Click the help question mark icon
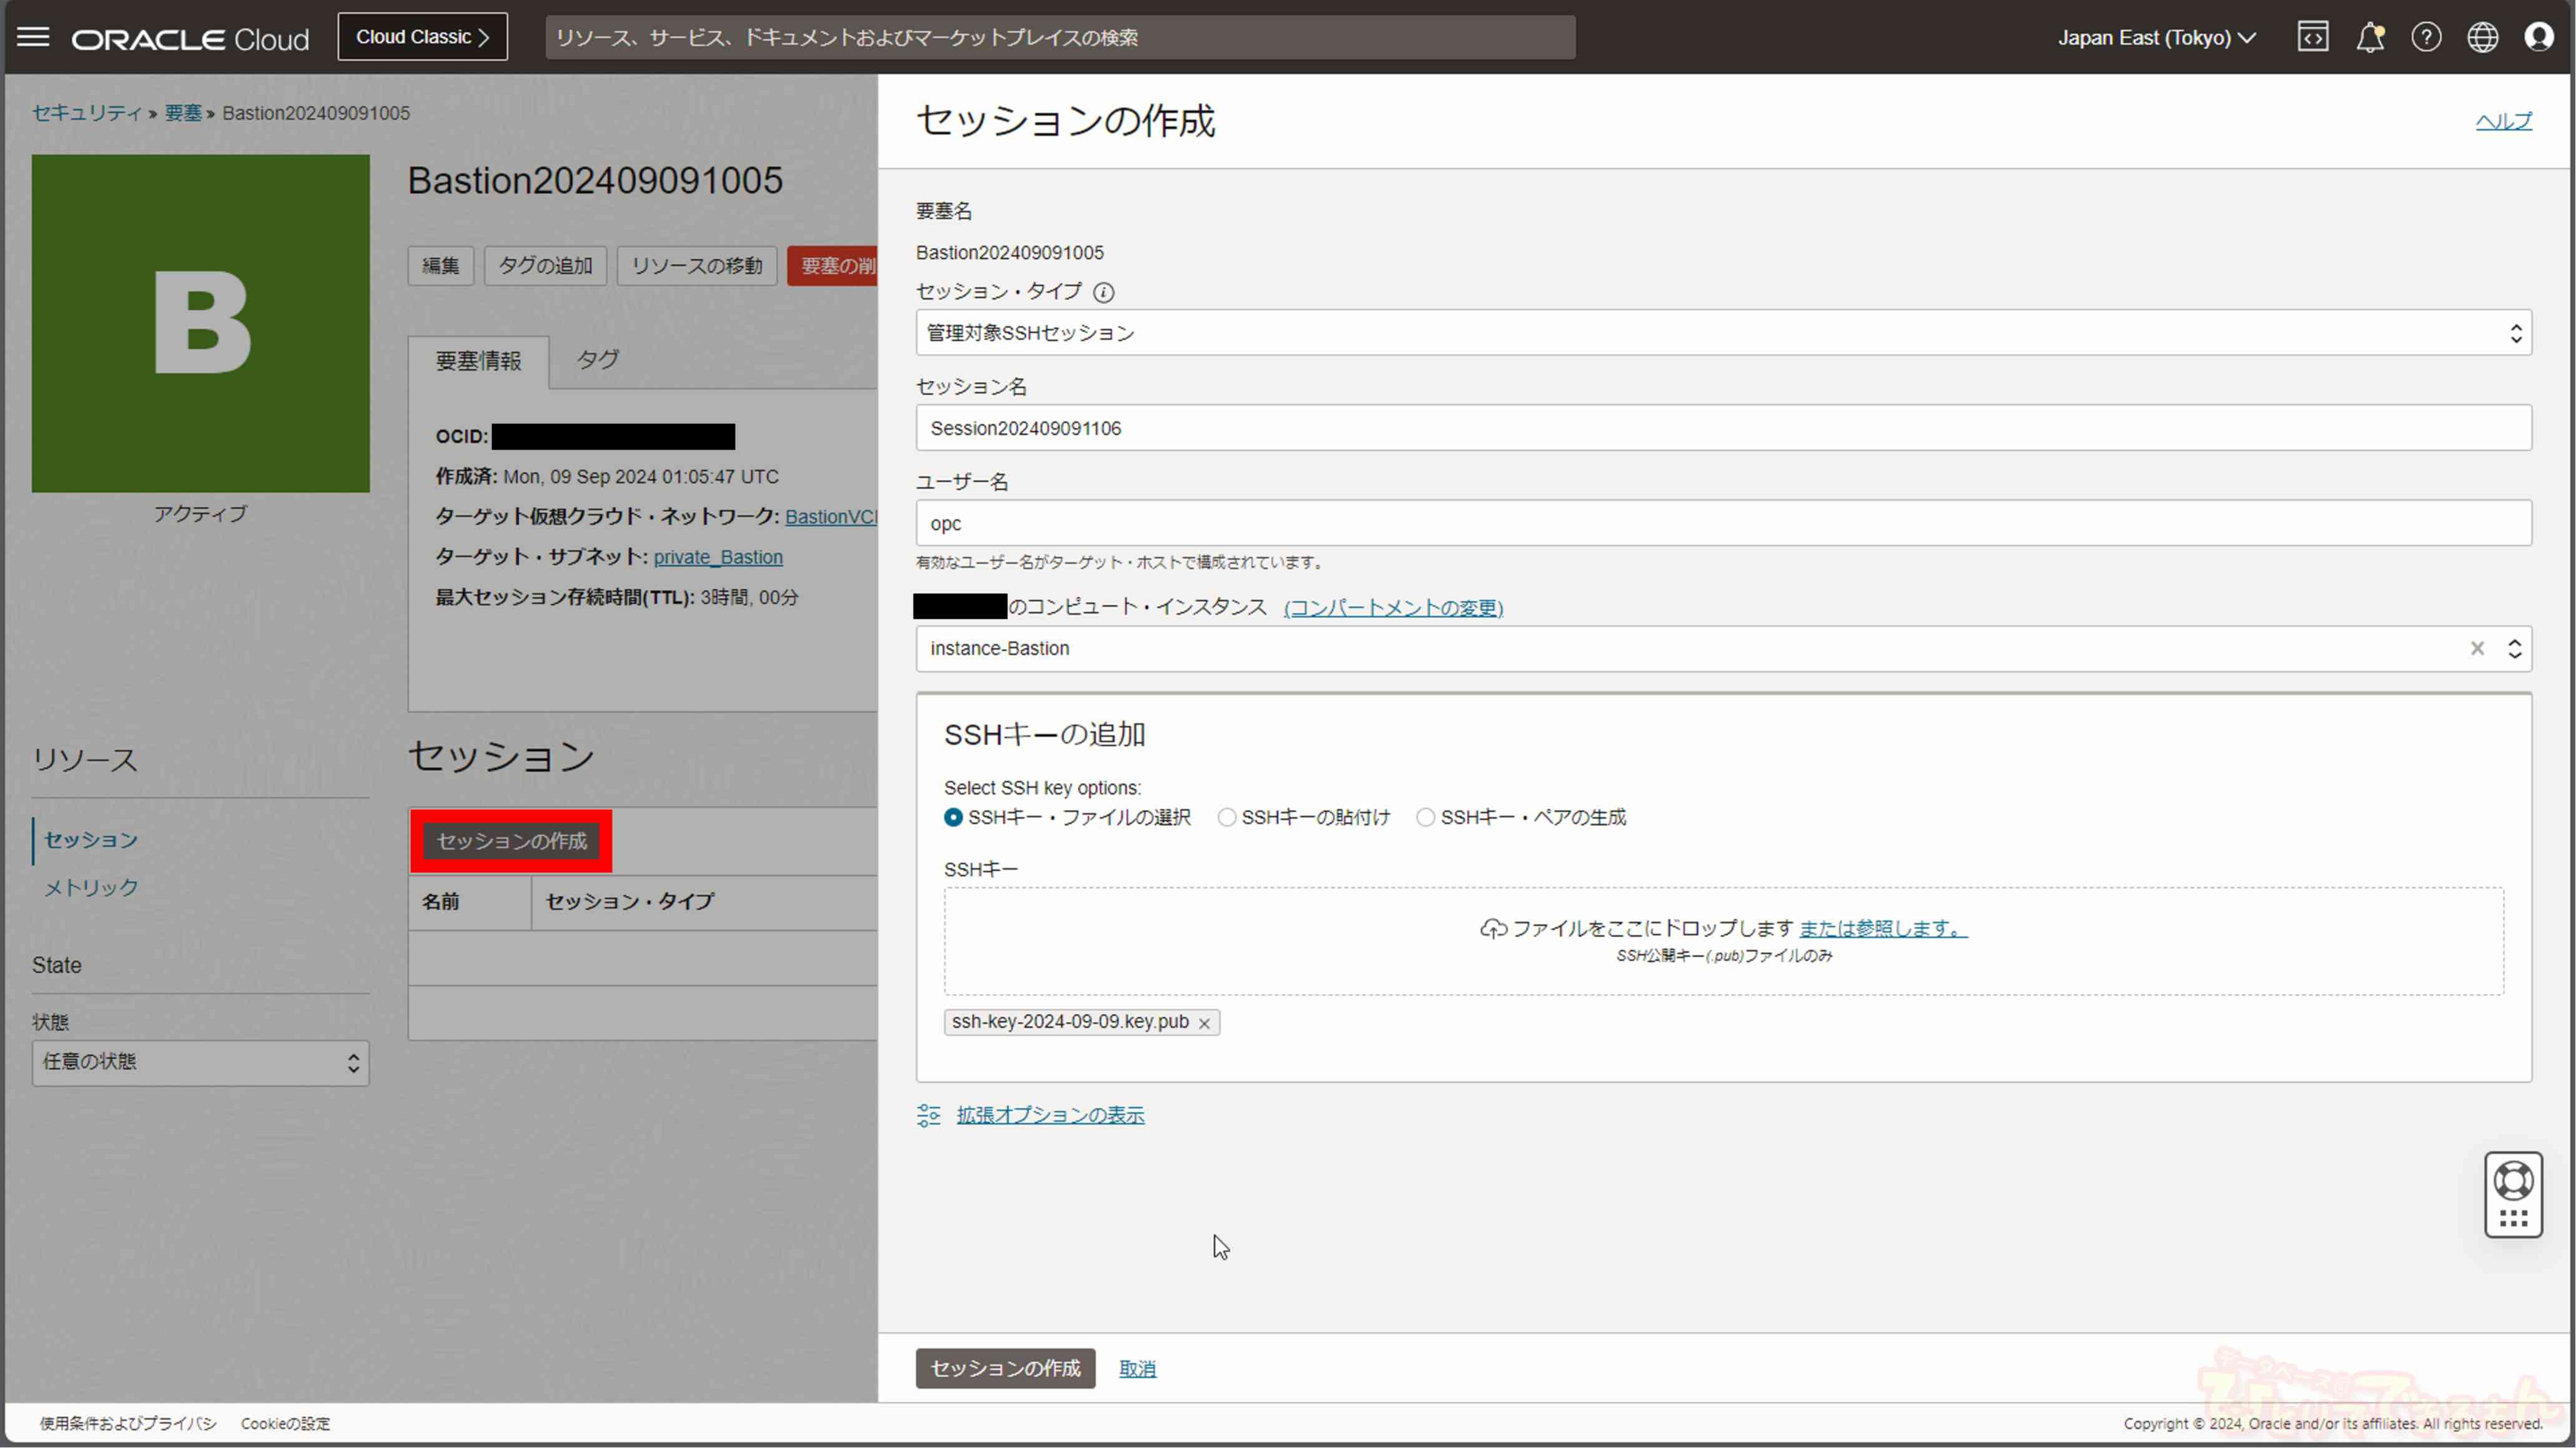The width and height of the screenshot is (2576, 1448). tap(2426, 38)
